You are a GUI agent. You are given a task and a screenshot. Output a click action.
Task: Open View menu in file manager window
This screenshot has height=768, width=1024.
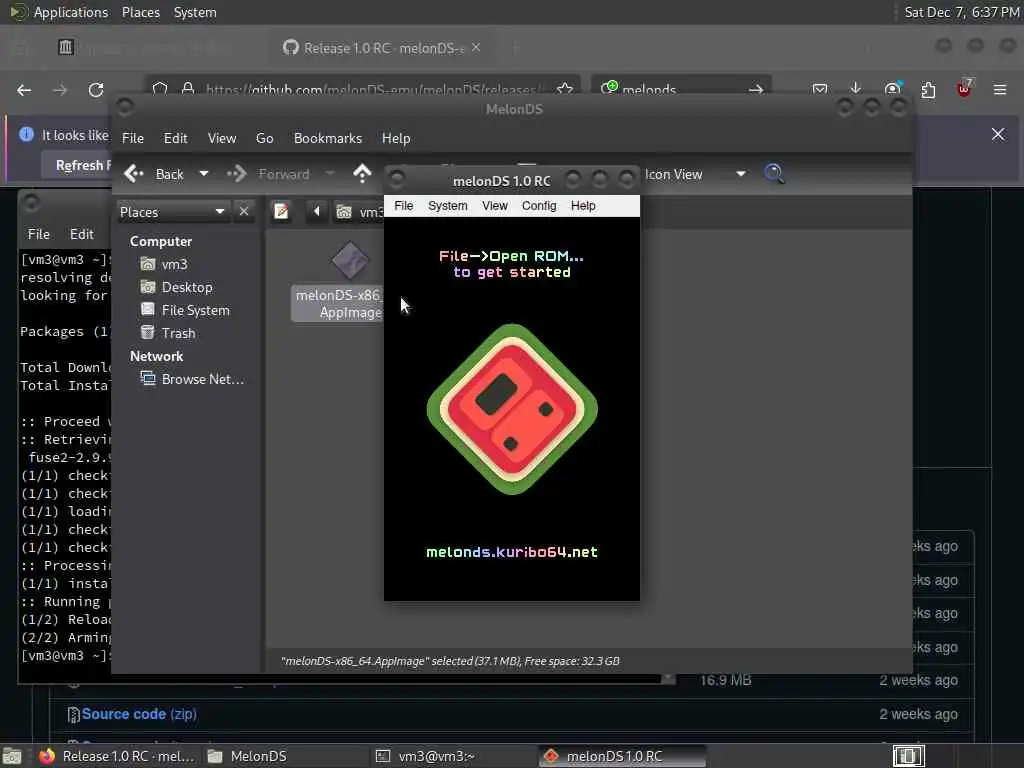tap(221, 138)
